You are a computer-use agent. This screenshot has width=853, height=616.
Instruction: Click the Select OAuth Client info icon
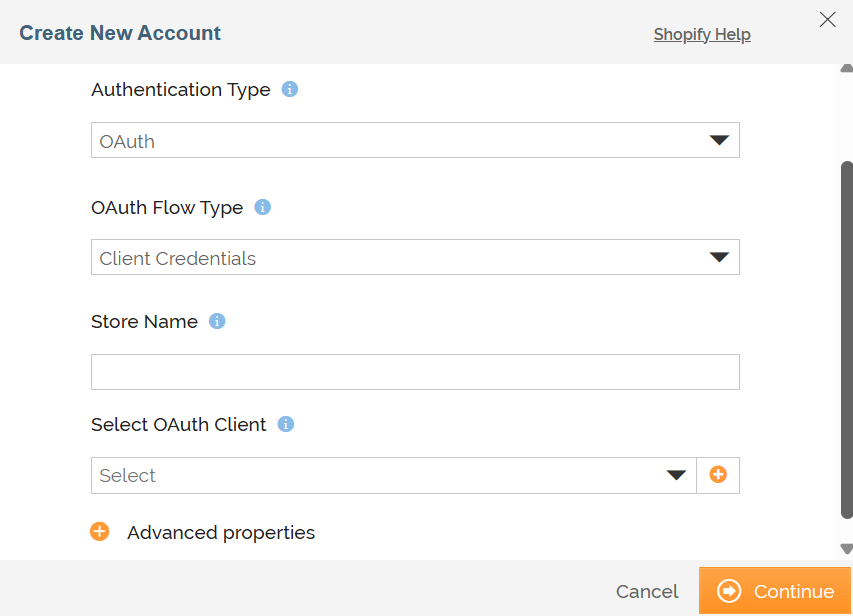(x=286, y=424)
